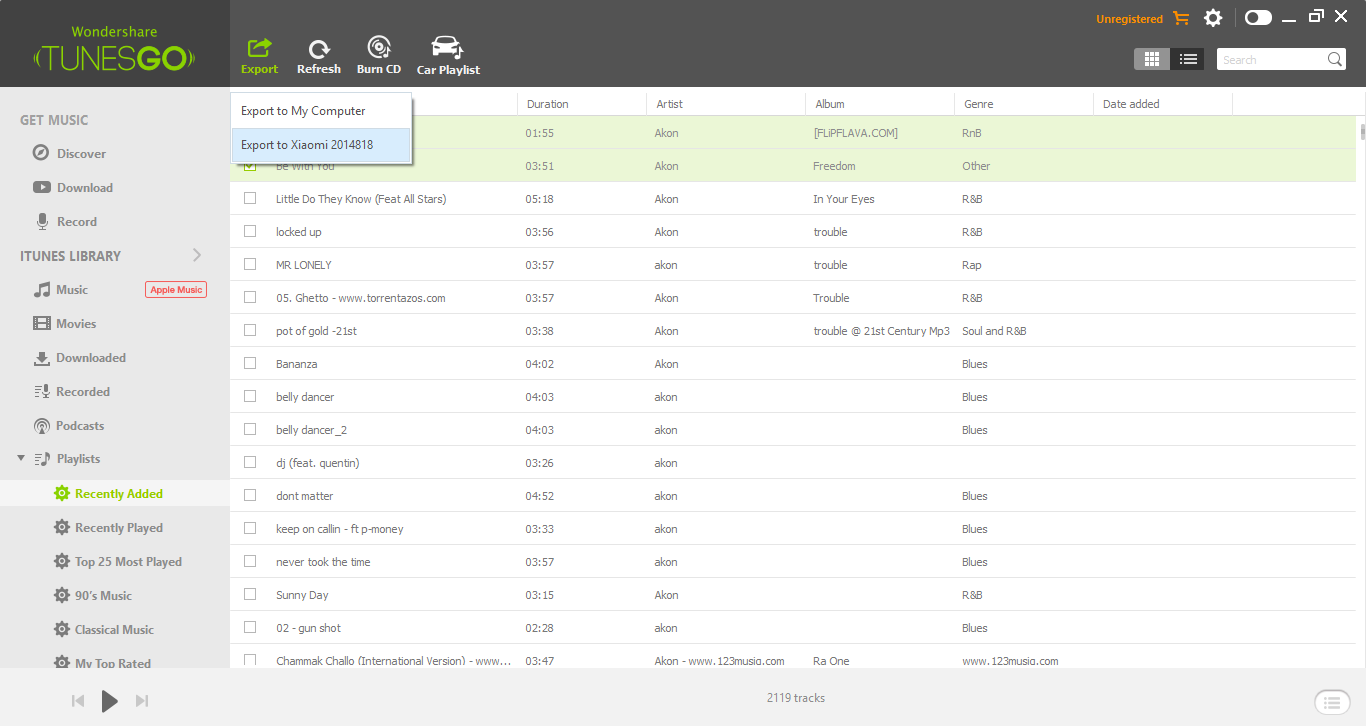Click the Wondershare TunesGo logo

click(114, 48)
